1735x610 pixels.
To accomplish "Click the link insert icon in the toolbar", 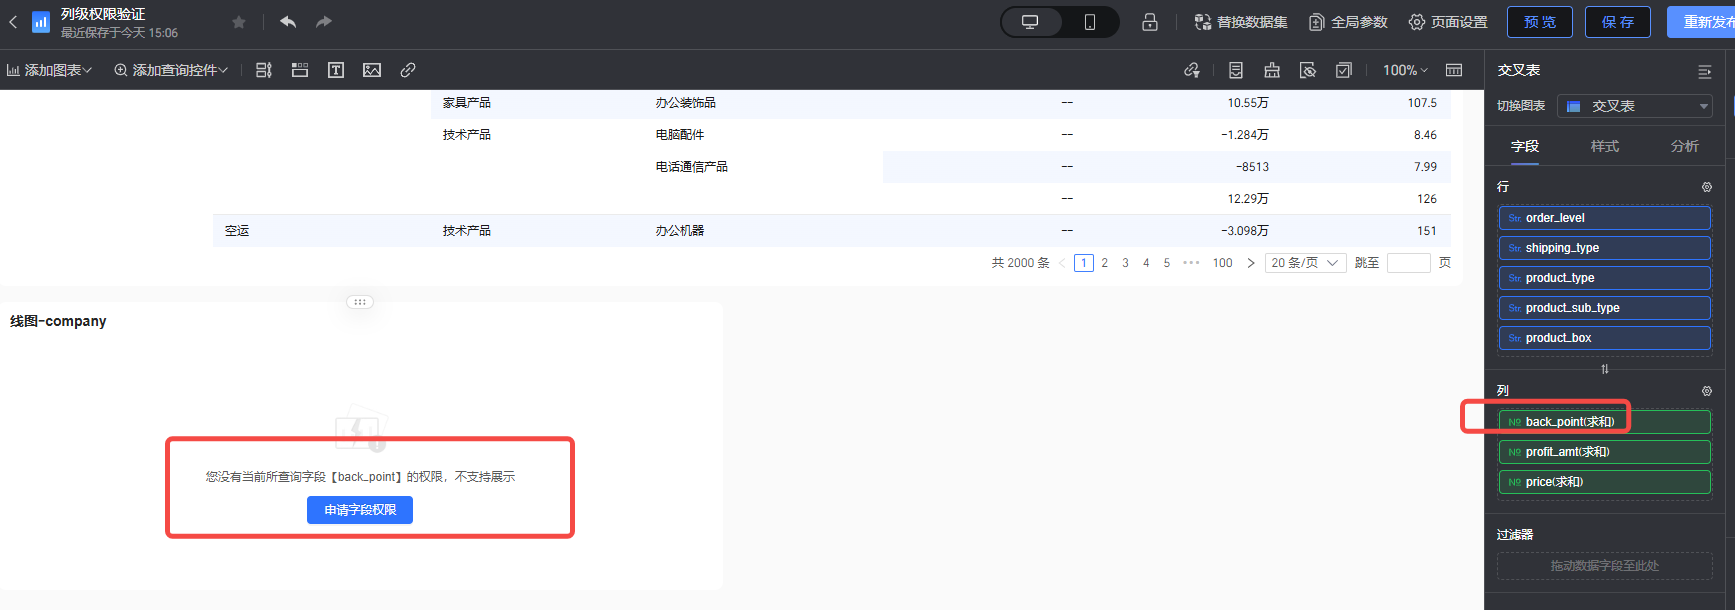I will pos(408,70).
